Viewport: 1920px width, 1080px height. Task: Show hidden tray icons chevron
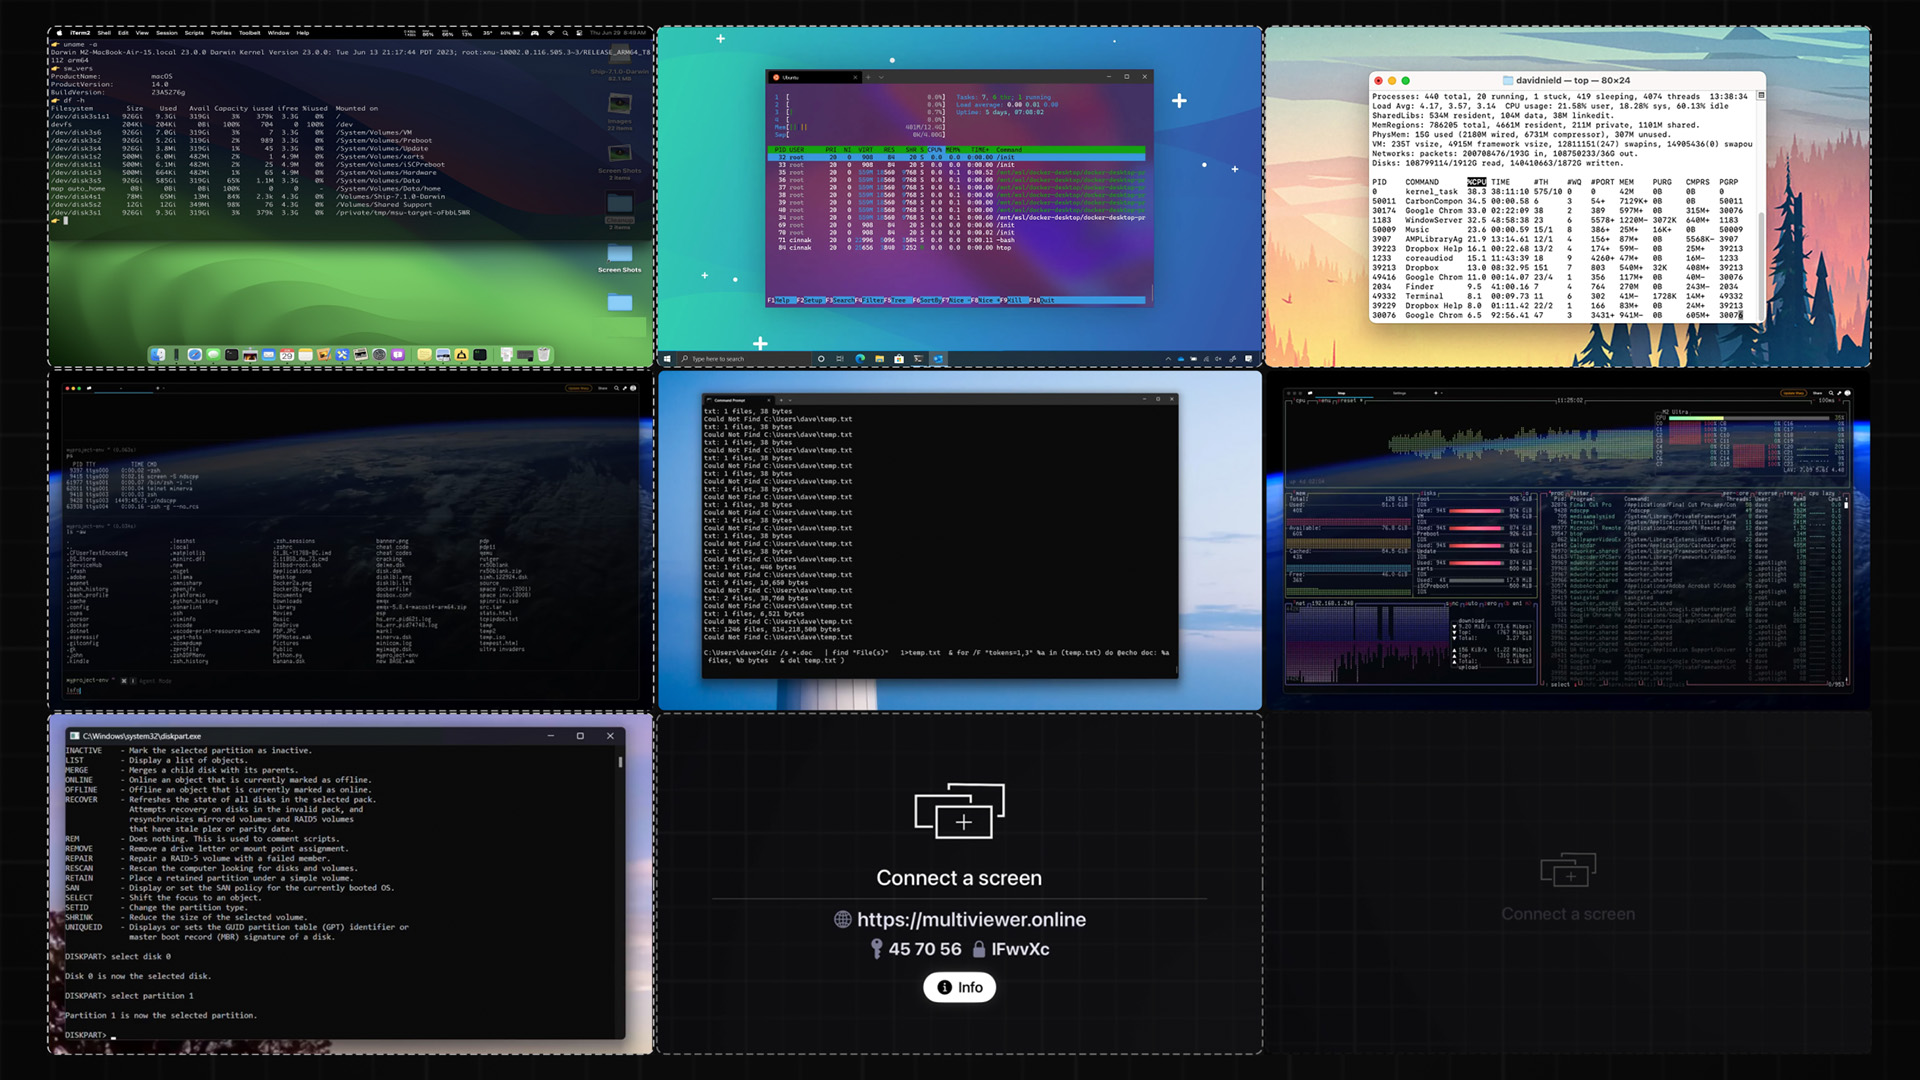(x=1168, y=359)
